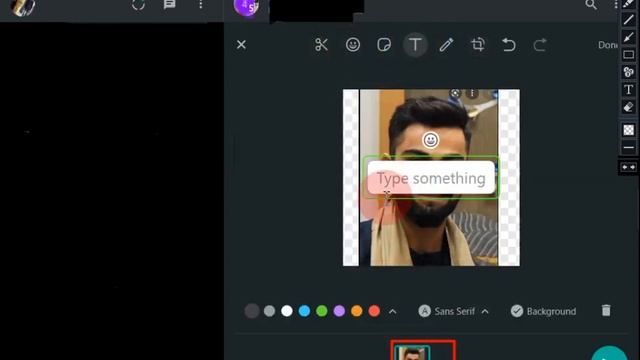Open the contact's purple avatar
Viewport: 640px width, 360px height.
click(246, 7)
